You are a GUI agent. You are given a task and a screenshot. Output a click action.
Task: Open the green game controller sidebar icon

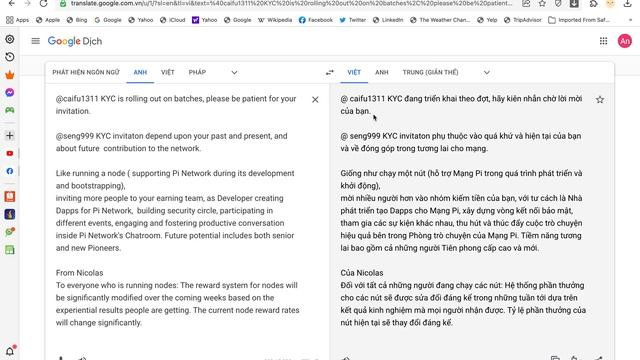pos(10,110)
